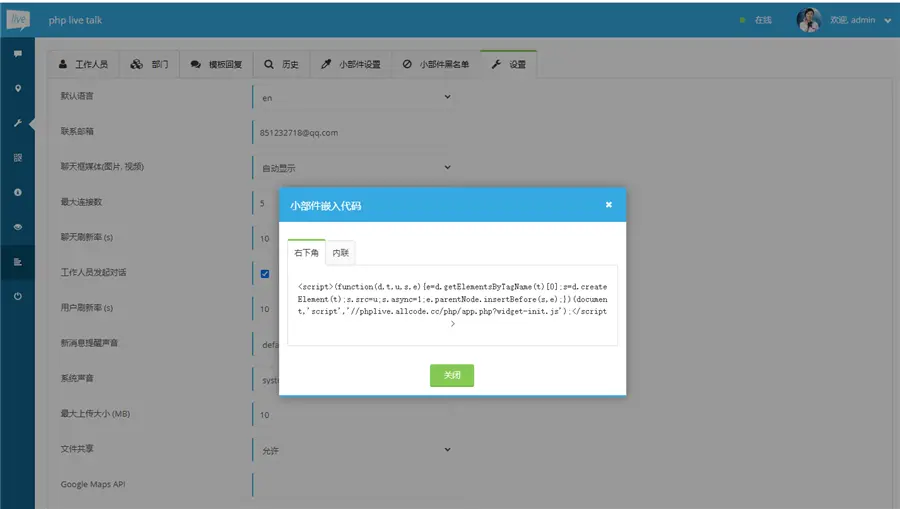Close the 小部件嵌入代码 dialog with X

pyautogui.click(x=608, y=205)
